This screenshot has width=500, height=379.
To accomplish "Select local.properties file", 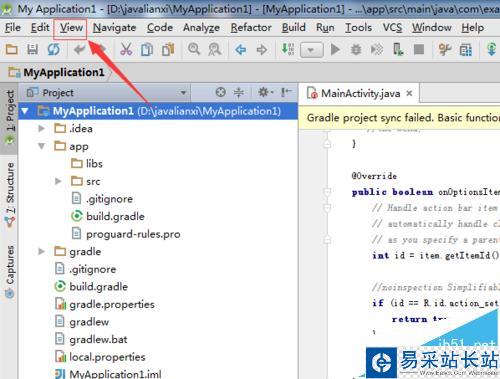I will click(x=100, y=357).
